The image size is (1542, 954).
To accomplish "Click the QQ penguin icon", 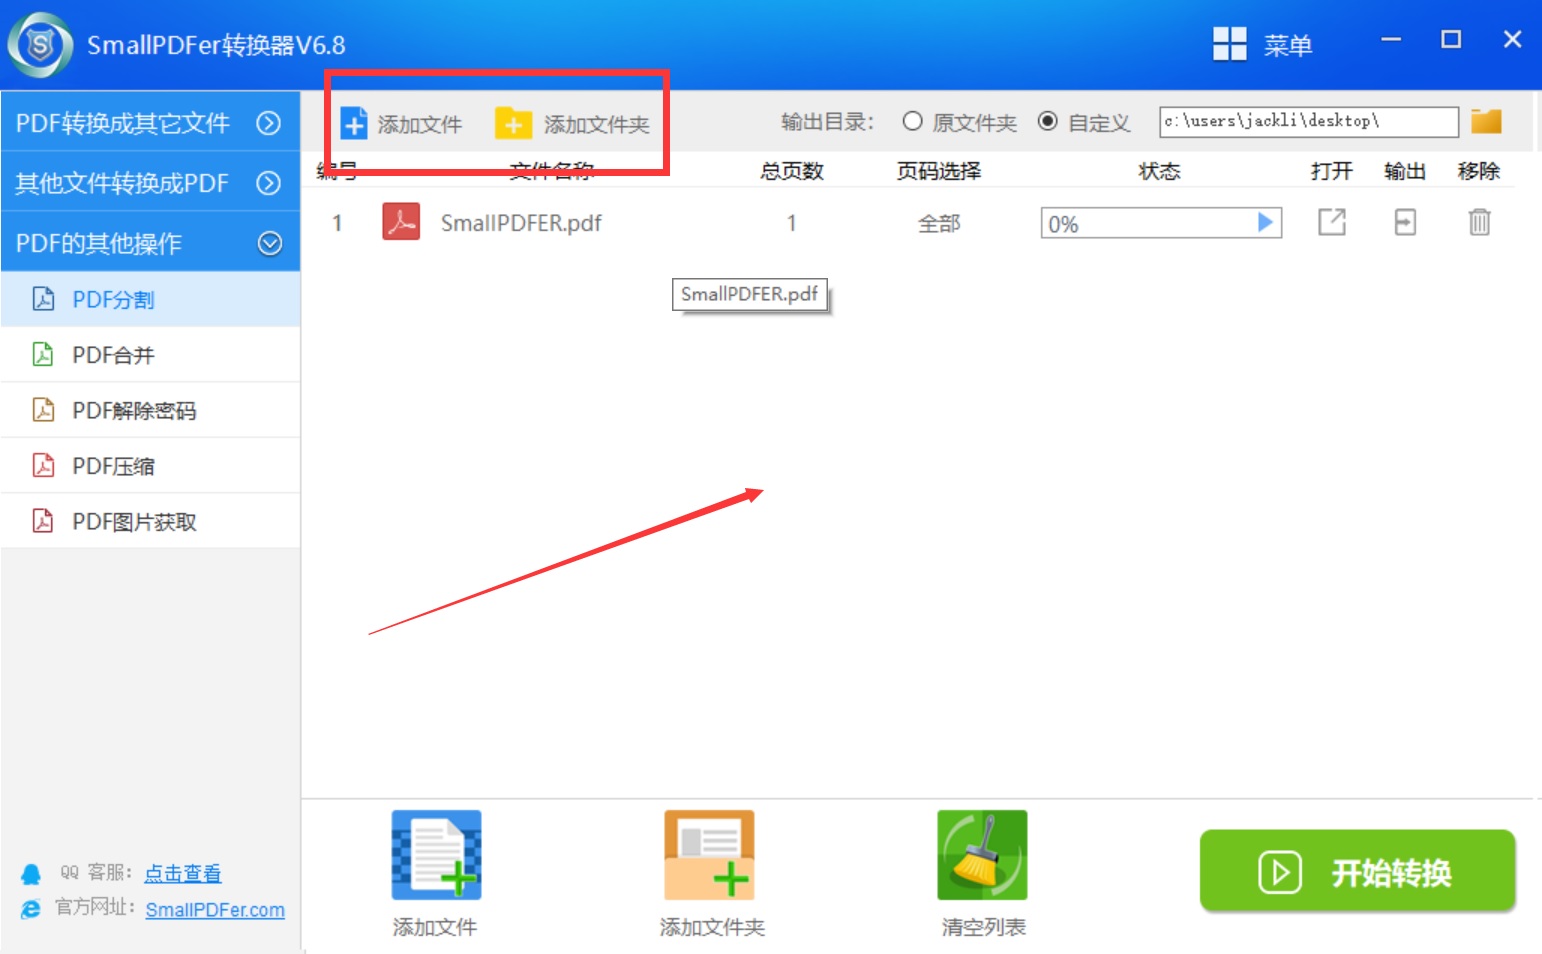I will [x=31, y=874].
